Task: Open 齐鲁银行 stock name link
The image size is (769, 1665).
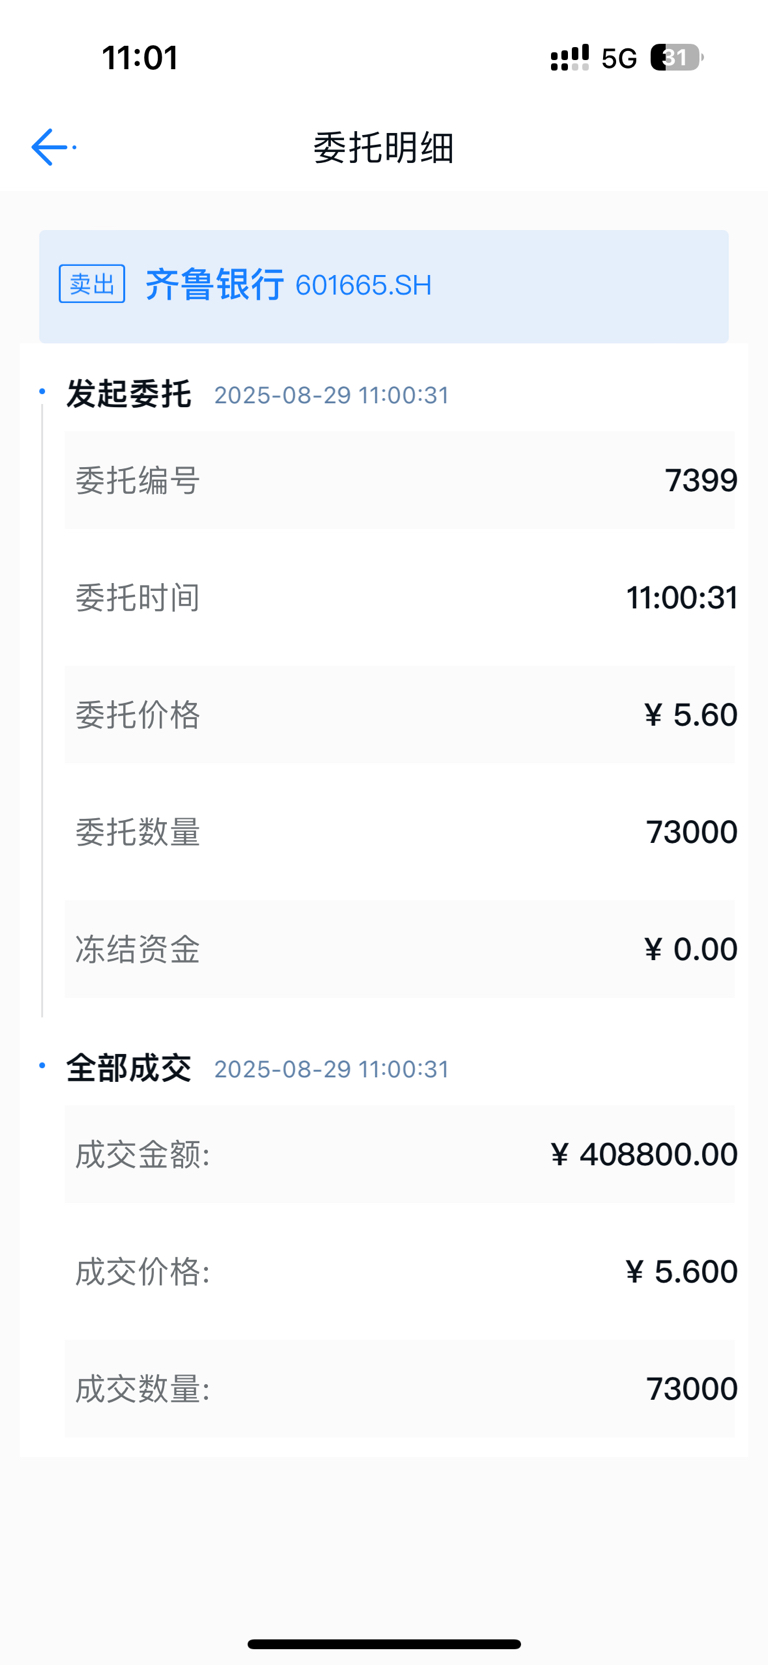Action: [215, 284]
